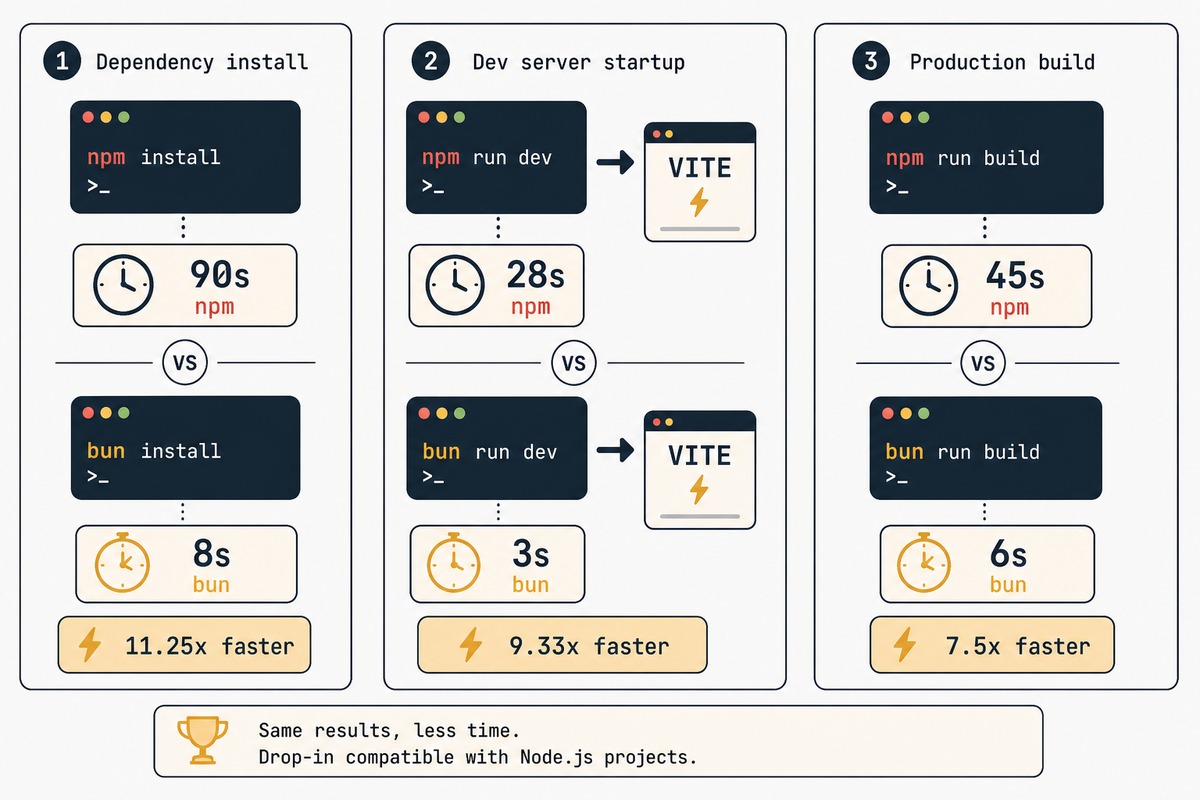Click the clock icon beside 28s npm
This screenshot has width=1200, height=800.
pyautogui.click(x=455, y=286)
